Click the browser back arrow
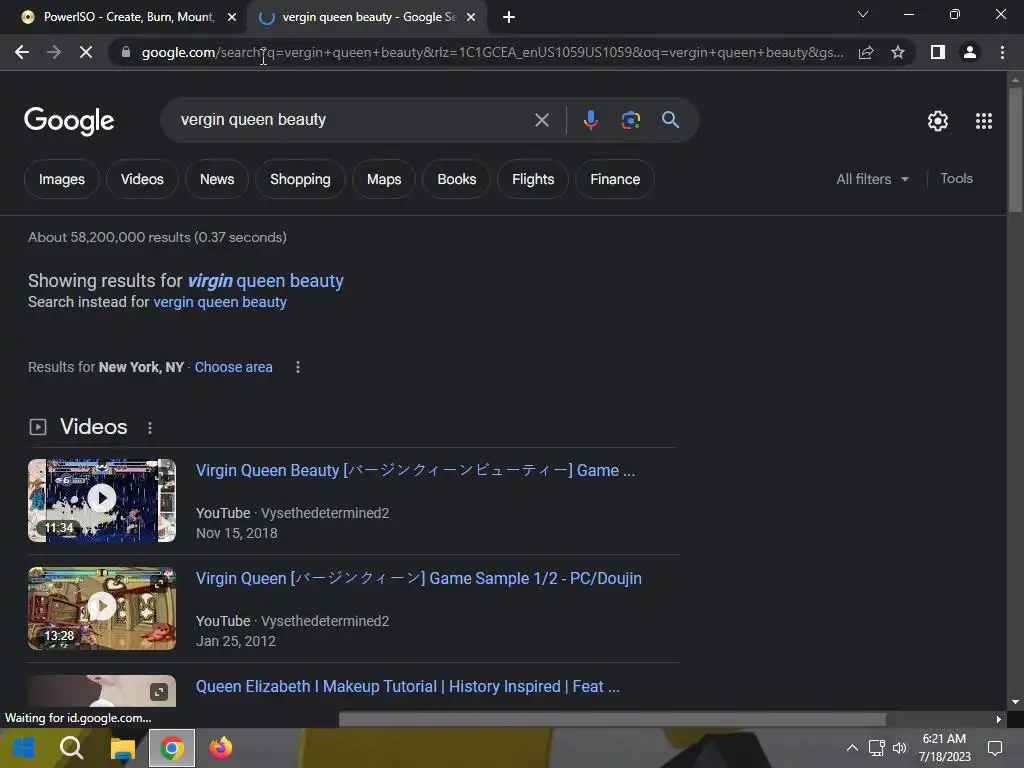The image size is (1024, 768). (22, 52)
